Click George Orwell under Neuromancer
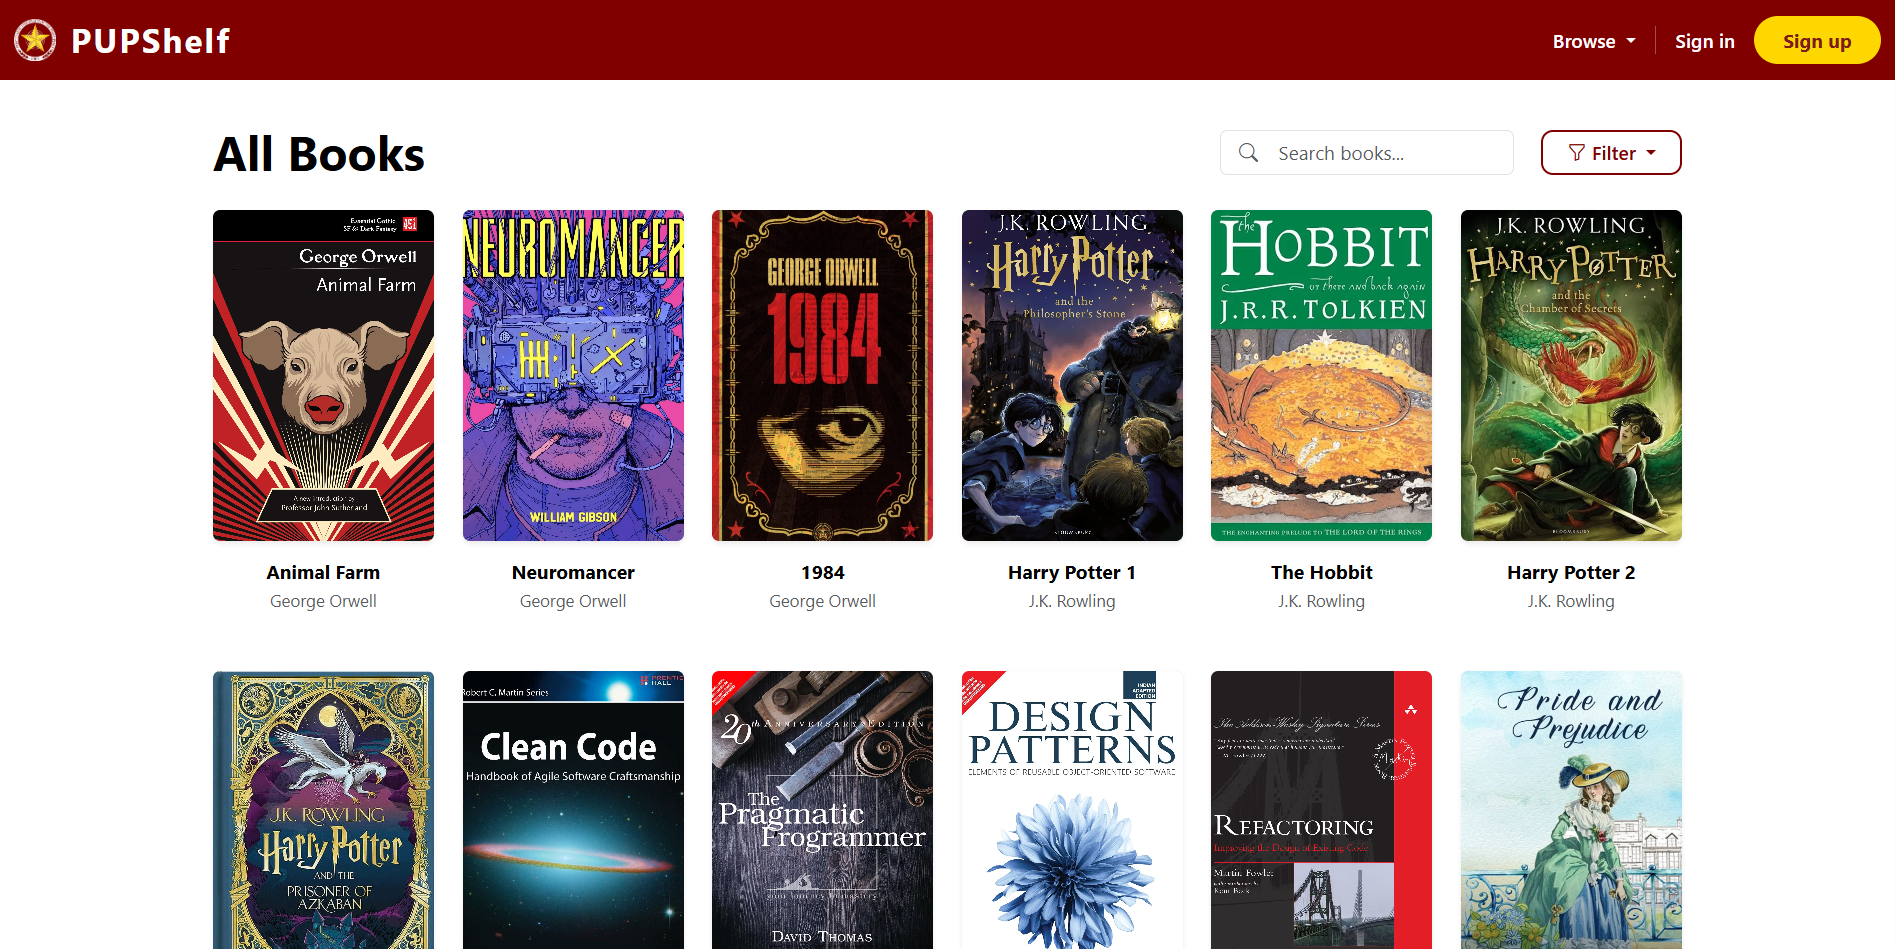The height and width of the screenshot is (949, 1896). click(x=573, y=601)
